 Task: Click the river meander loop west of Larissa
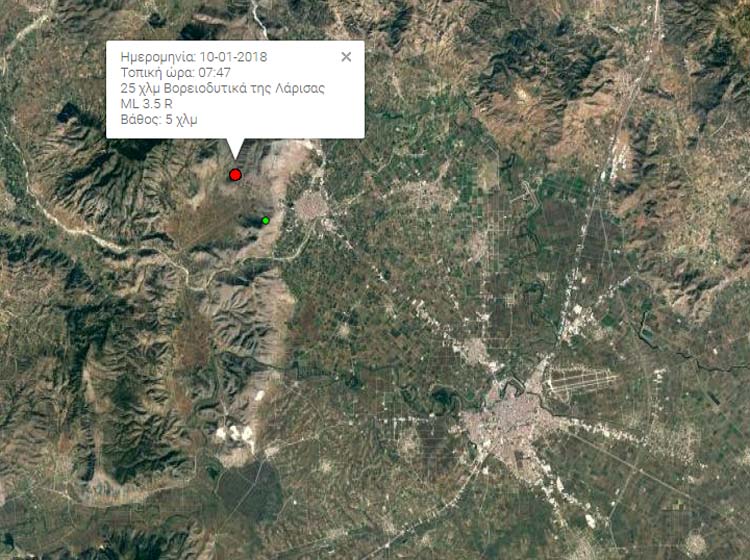tap(442, 399)
